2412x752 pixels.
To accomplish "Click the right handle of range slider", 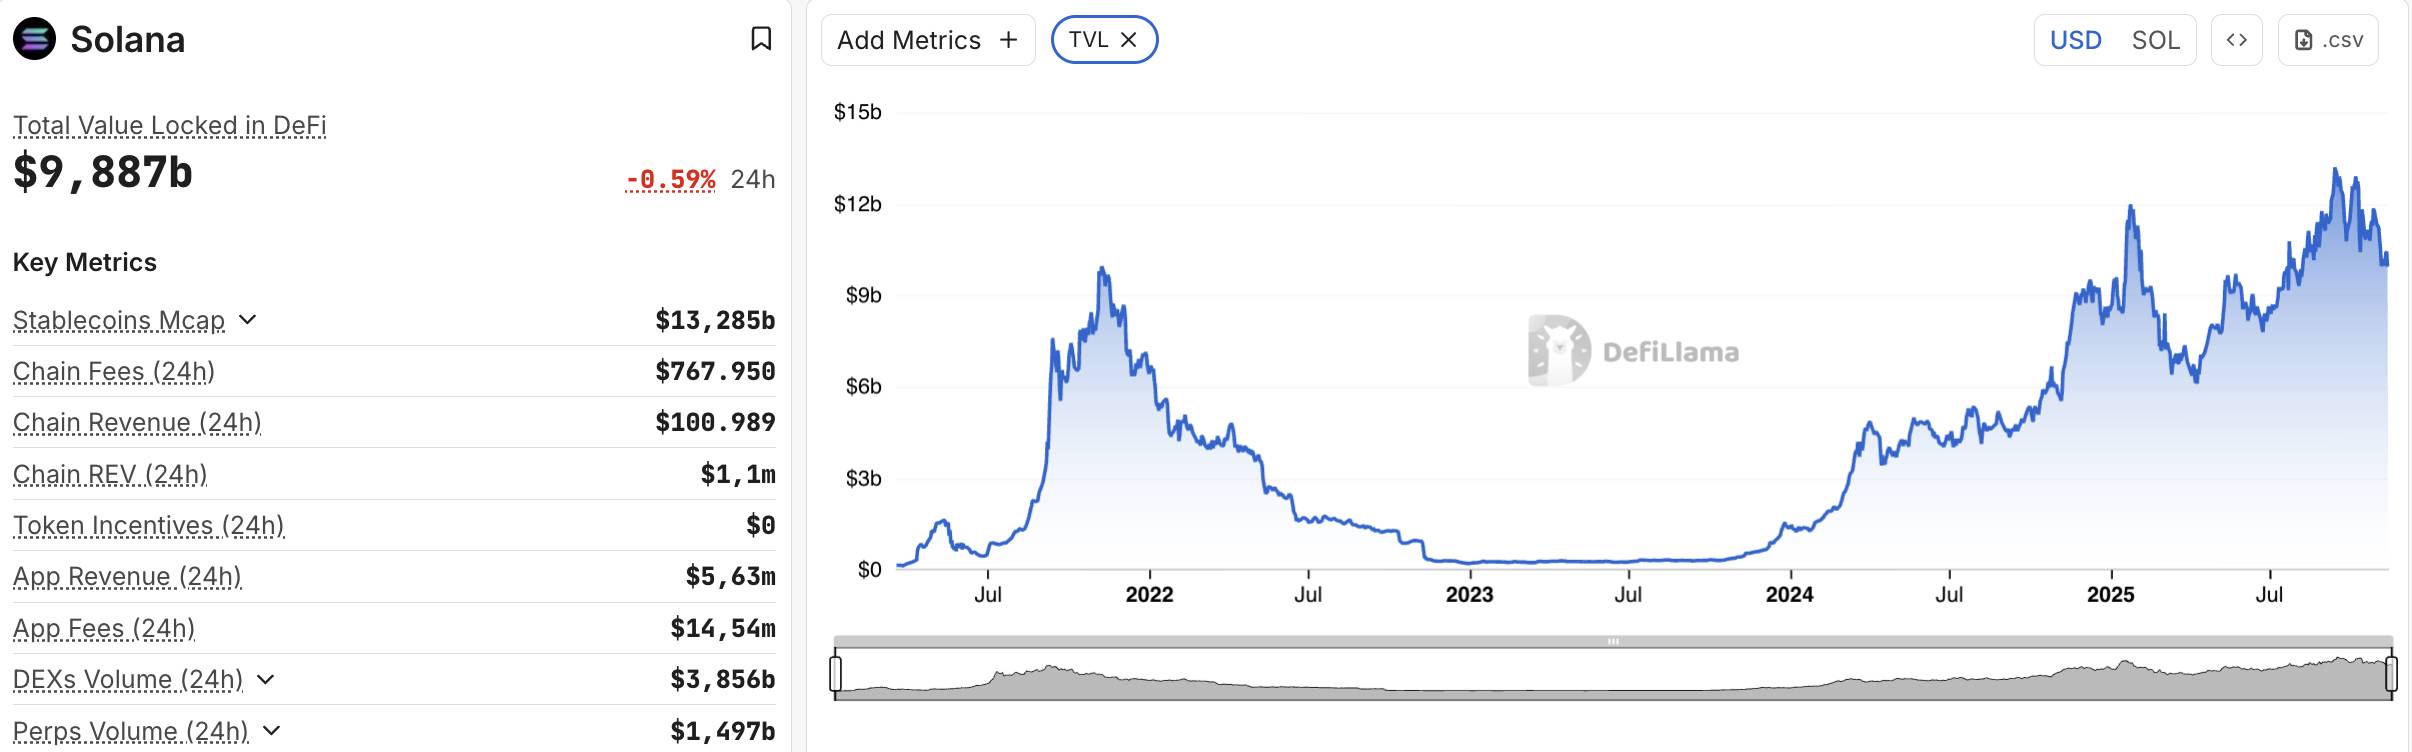I will 2391,673.
